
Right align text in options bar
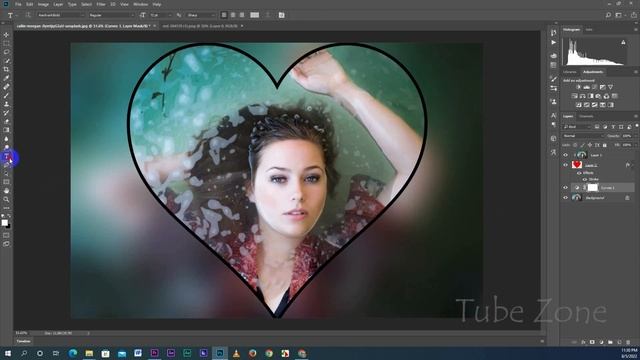(242, 15)
